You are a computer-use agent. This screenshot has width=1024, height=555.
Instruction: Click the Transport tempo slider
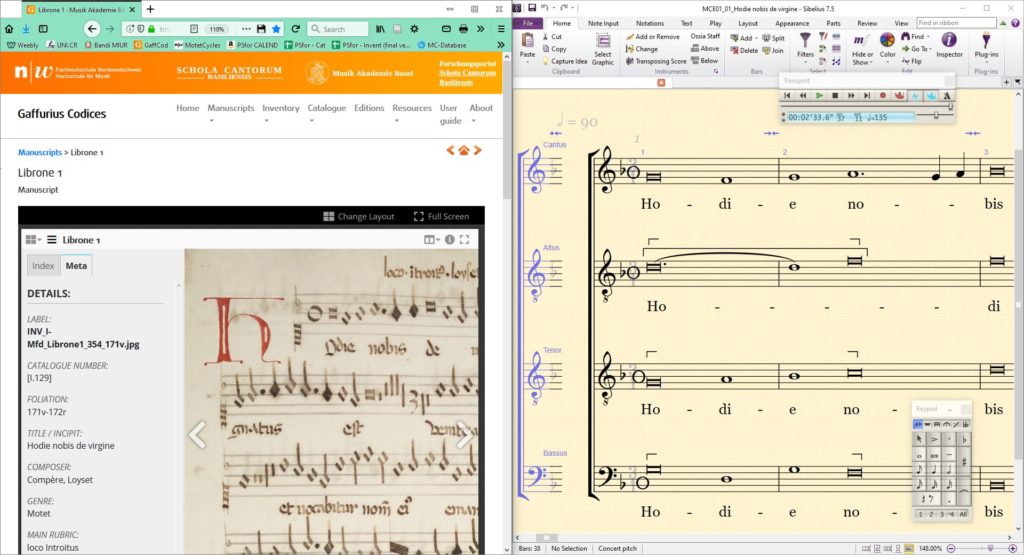(x=935, y=116)
